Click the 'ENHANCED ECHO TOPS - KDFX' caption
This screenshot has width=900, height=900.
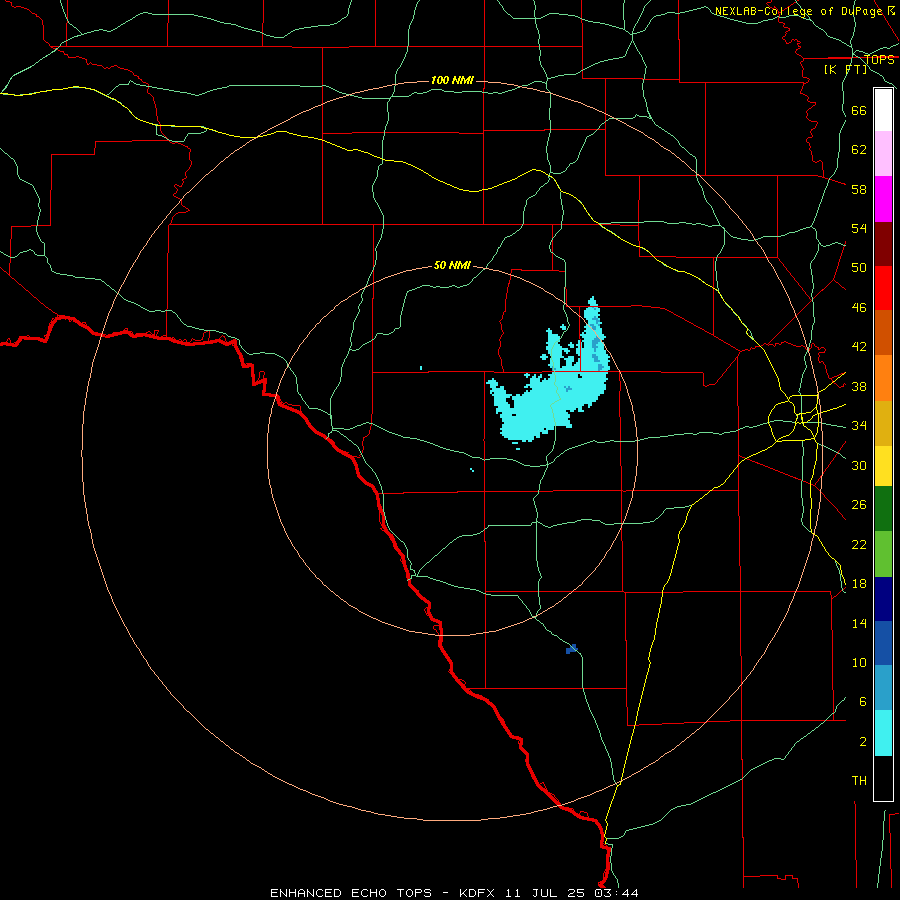(x=385, y=893)
